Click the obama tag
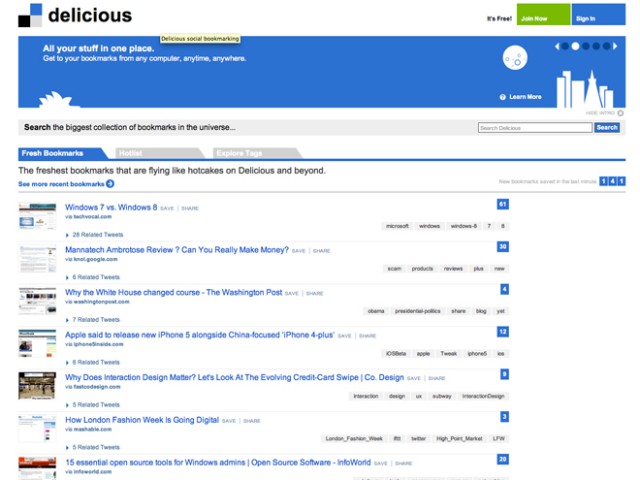640x480 pixels. (x=376, y=311)
